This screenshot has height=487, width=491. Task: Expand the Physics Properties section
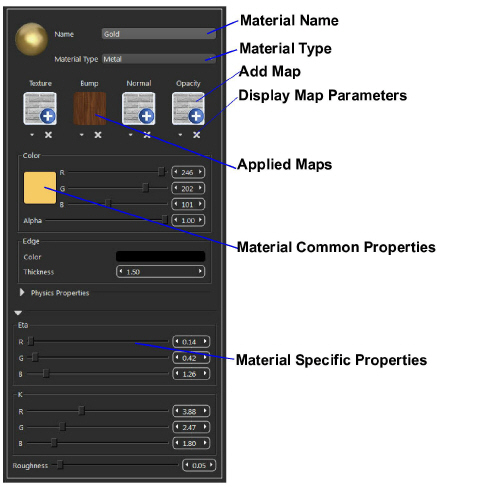[22, 293]
